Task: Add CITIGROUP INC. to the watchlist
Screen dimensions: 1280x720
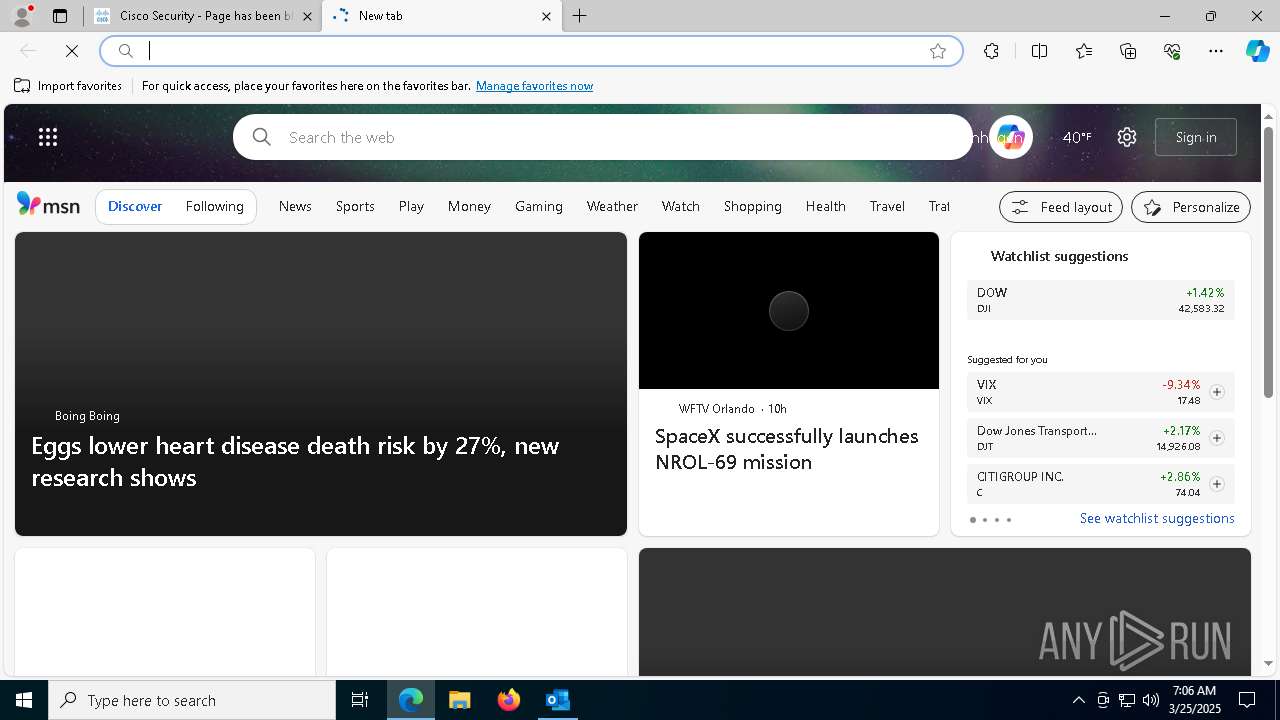Action: tap(1216, 484)
